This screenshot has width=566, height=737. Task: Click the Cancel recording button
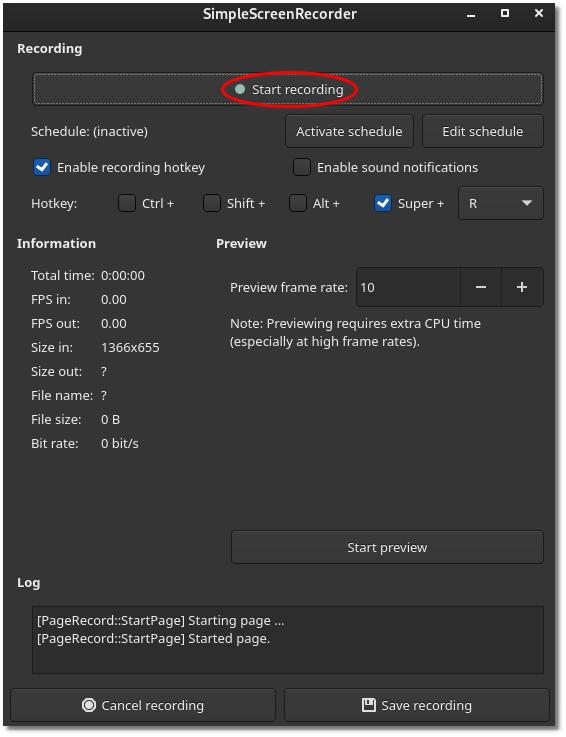[x=143, y=705]
